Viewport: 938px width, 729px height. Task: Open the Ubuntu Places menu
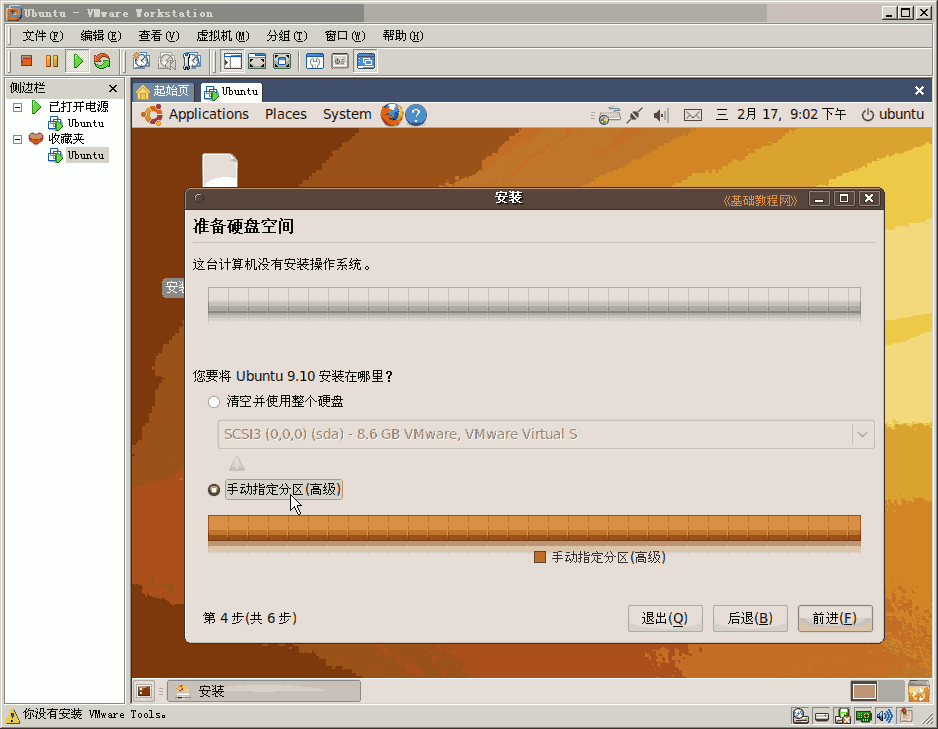[x=286, y=114]
